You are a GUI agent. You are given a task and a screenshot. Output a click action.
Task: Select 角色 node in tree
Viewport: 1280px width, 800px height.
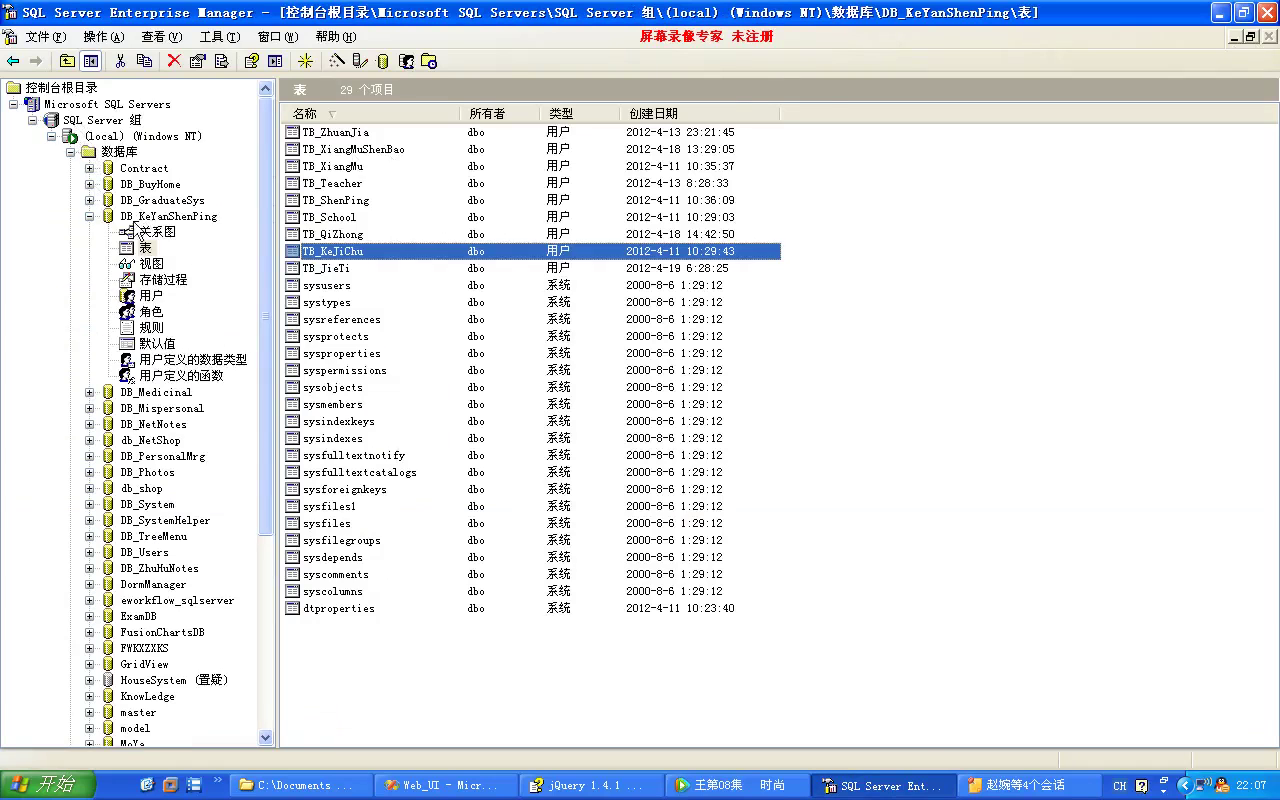click(151, 312)
